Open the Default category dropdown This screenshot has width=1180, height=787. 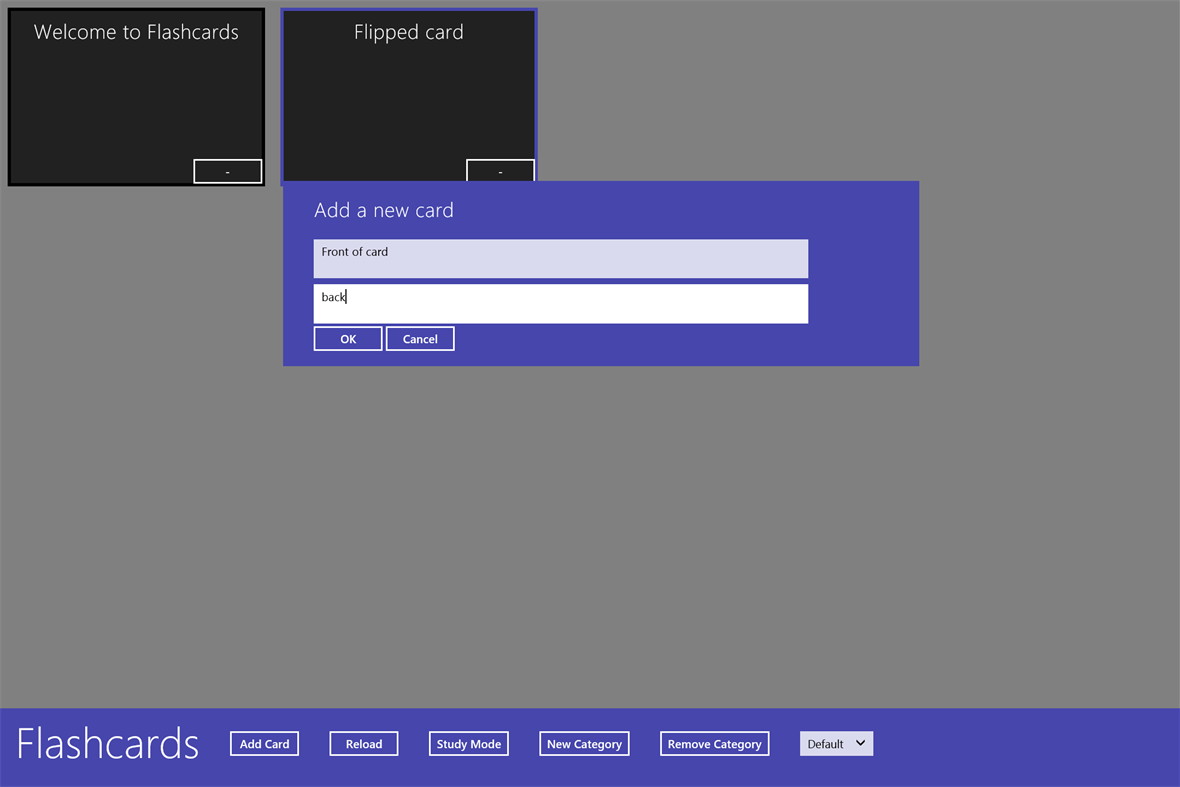tap(836, 743)
